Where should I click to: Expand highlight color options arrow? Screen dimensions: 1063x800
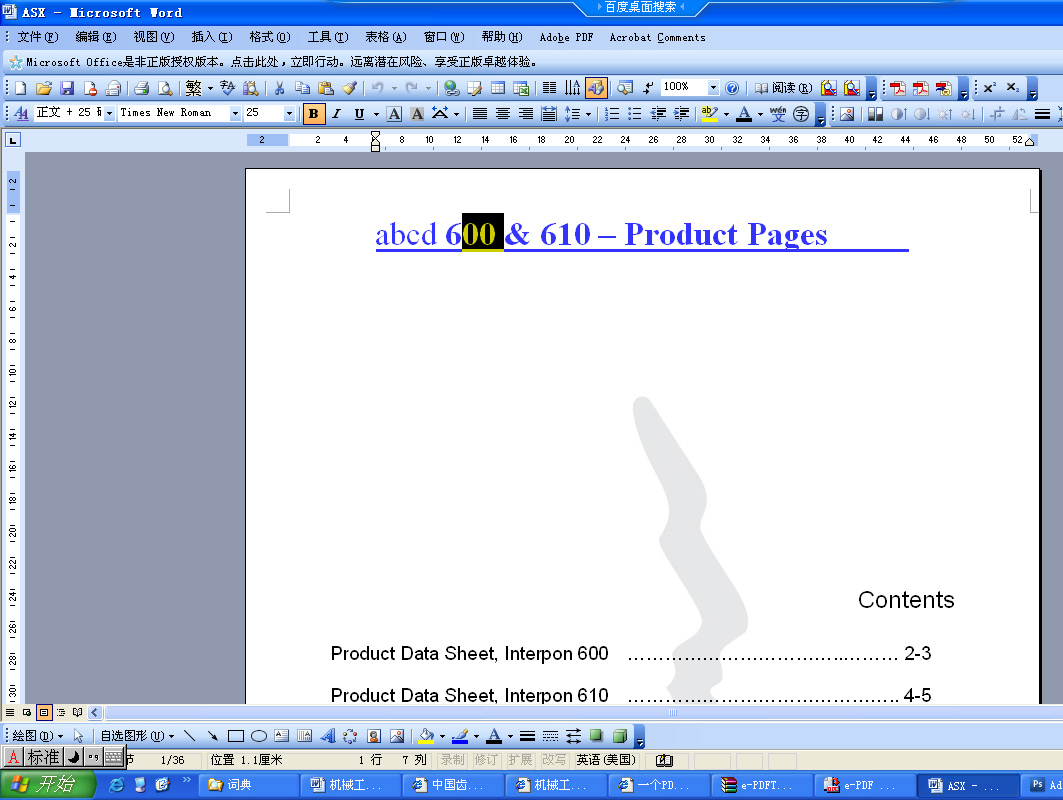click(x=727, y=114)
